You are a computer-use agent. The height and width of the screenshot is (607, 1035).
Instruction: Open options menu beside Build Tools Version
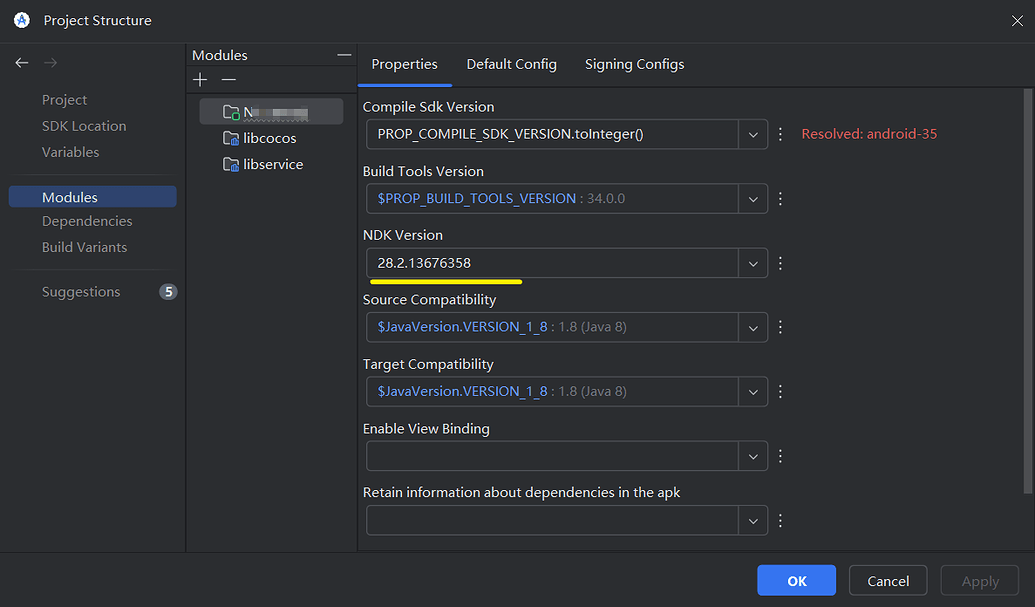tap(780, 198)
